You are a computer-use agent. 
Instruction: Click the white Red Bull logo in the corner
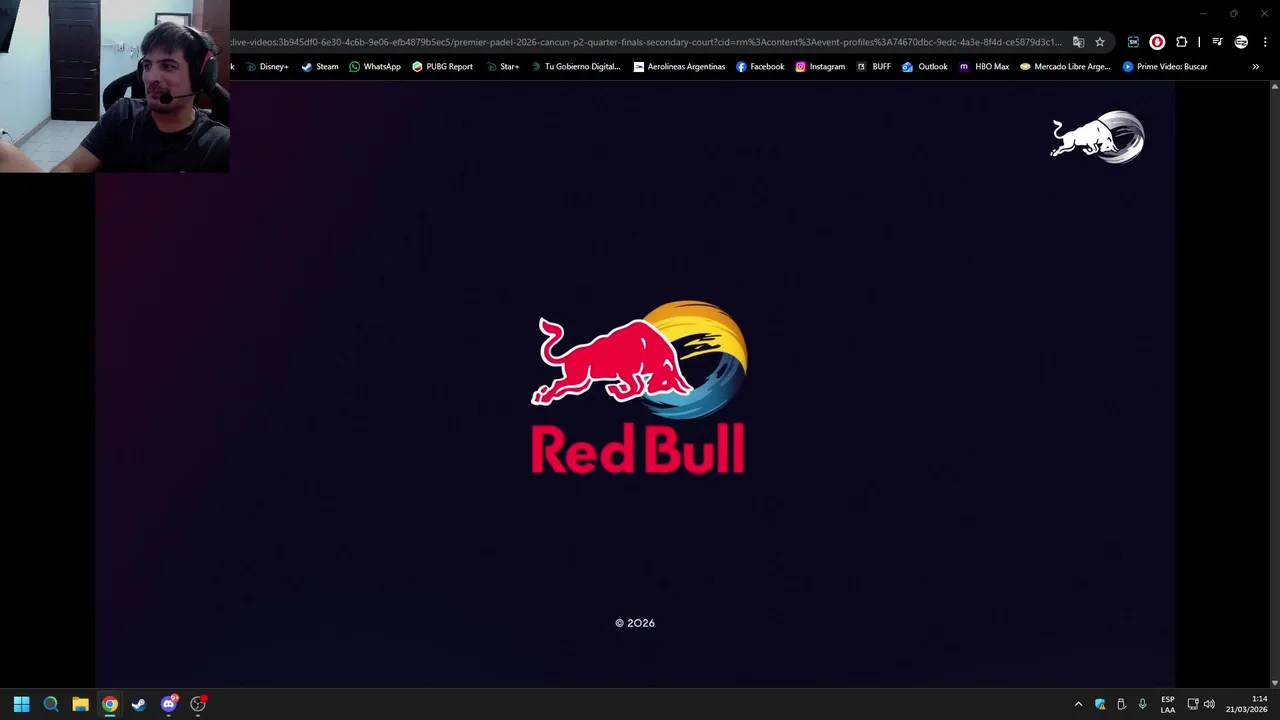pyautogui.click(x=1097, y=137)
